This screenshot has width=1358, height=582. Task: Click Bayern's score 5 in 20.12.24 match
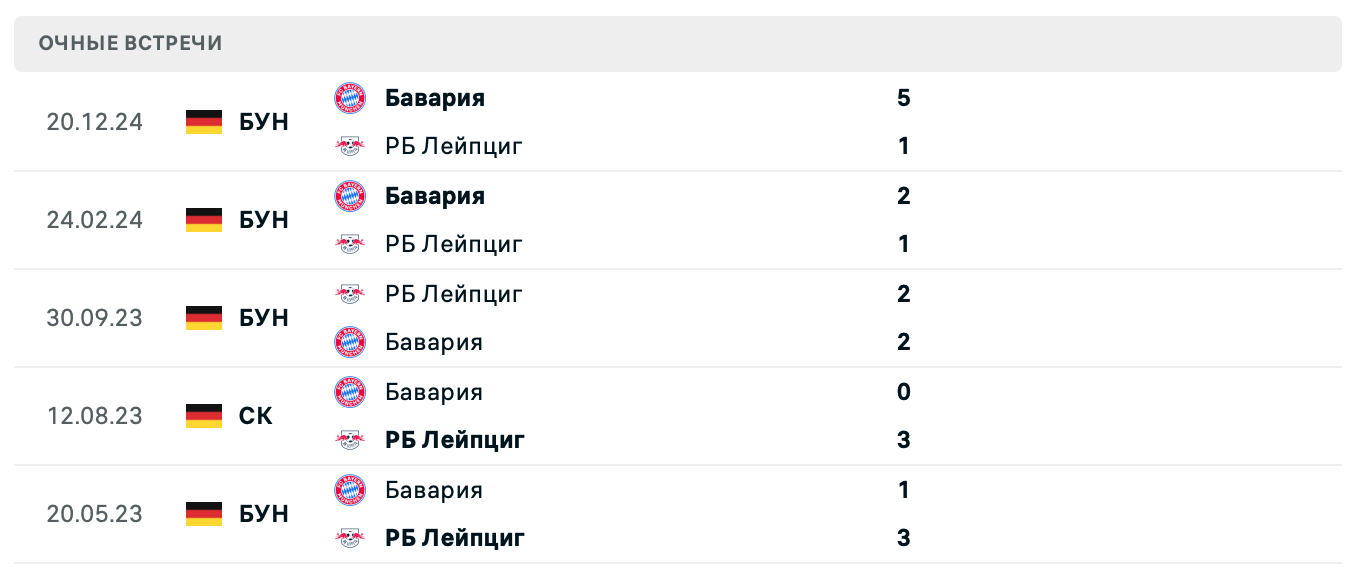point(904,98)
